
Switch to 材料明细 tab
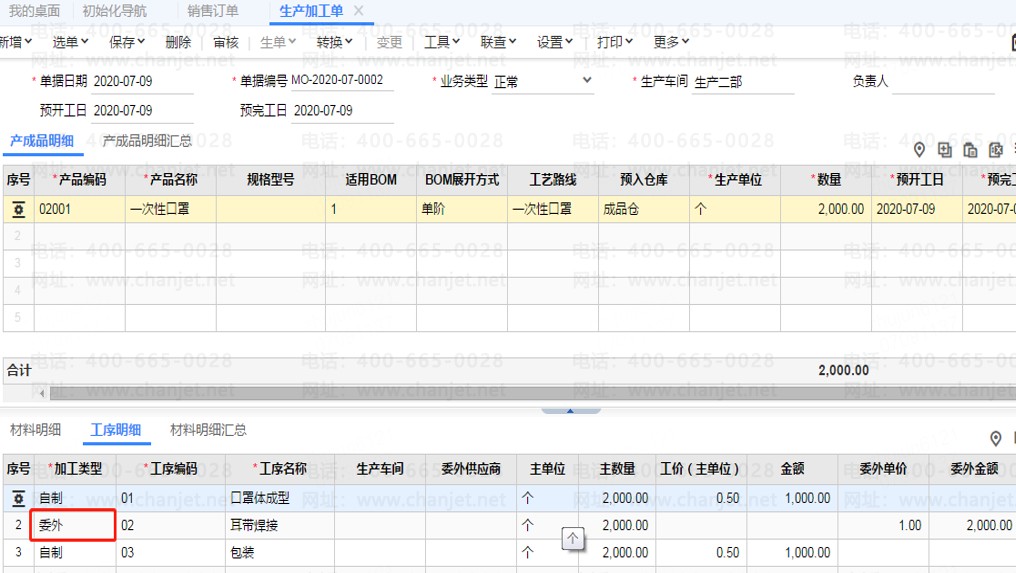coord(35,430)
